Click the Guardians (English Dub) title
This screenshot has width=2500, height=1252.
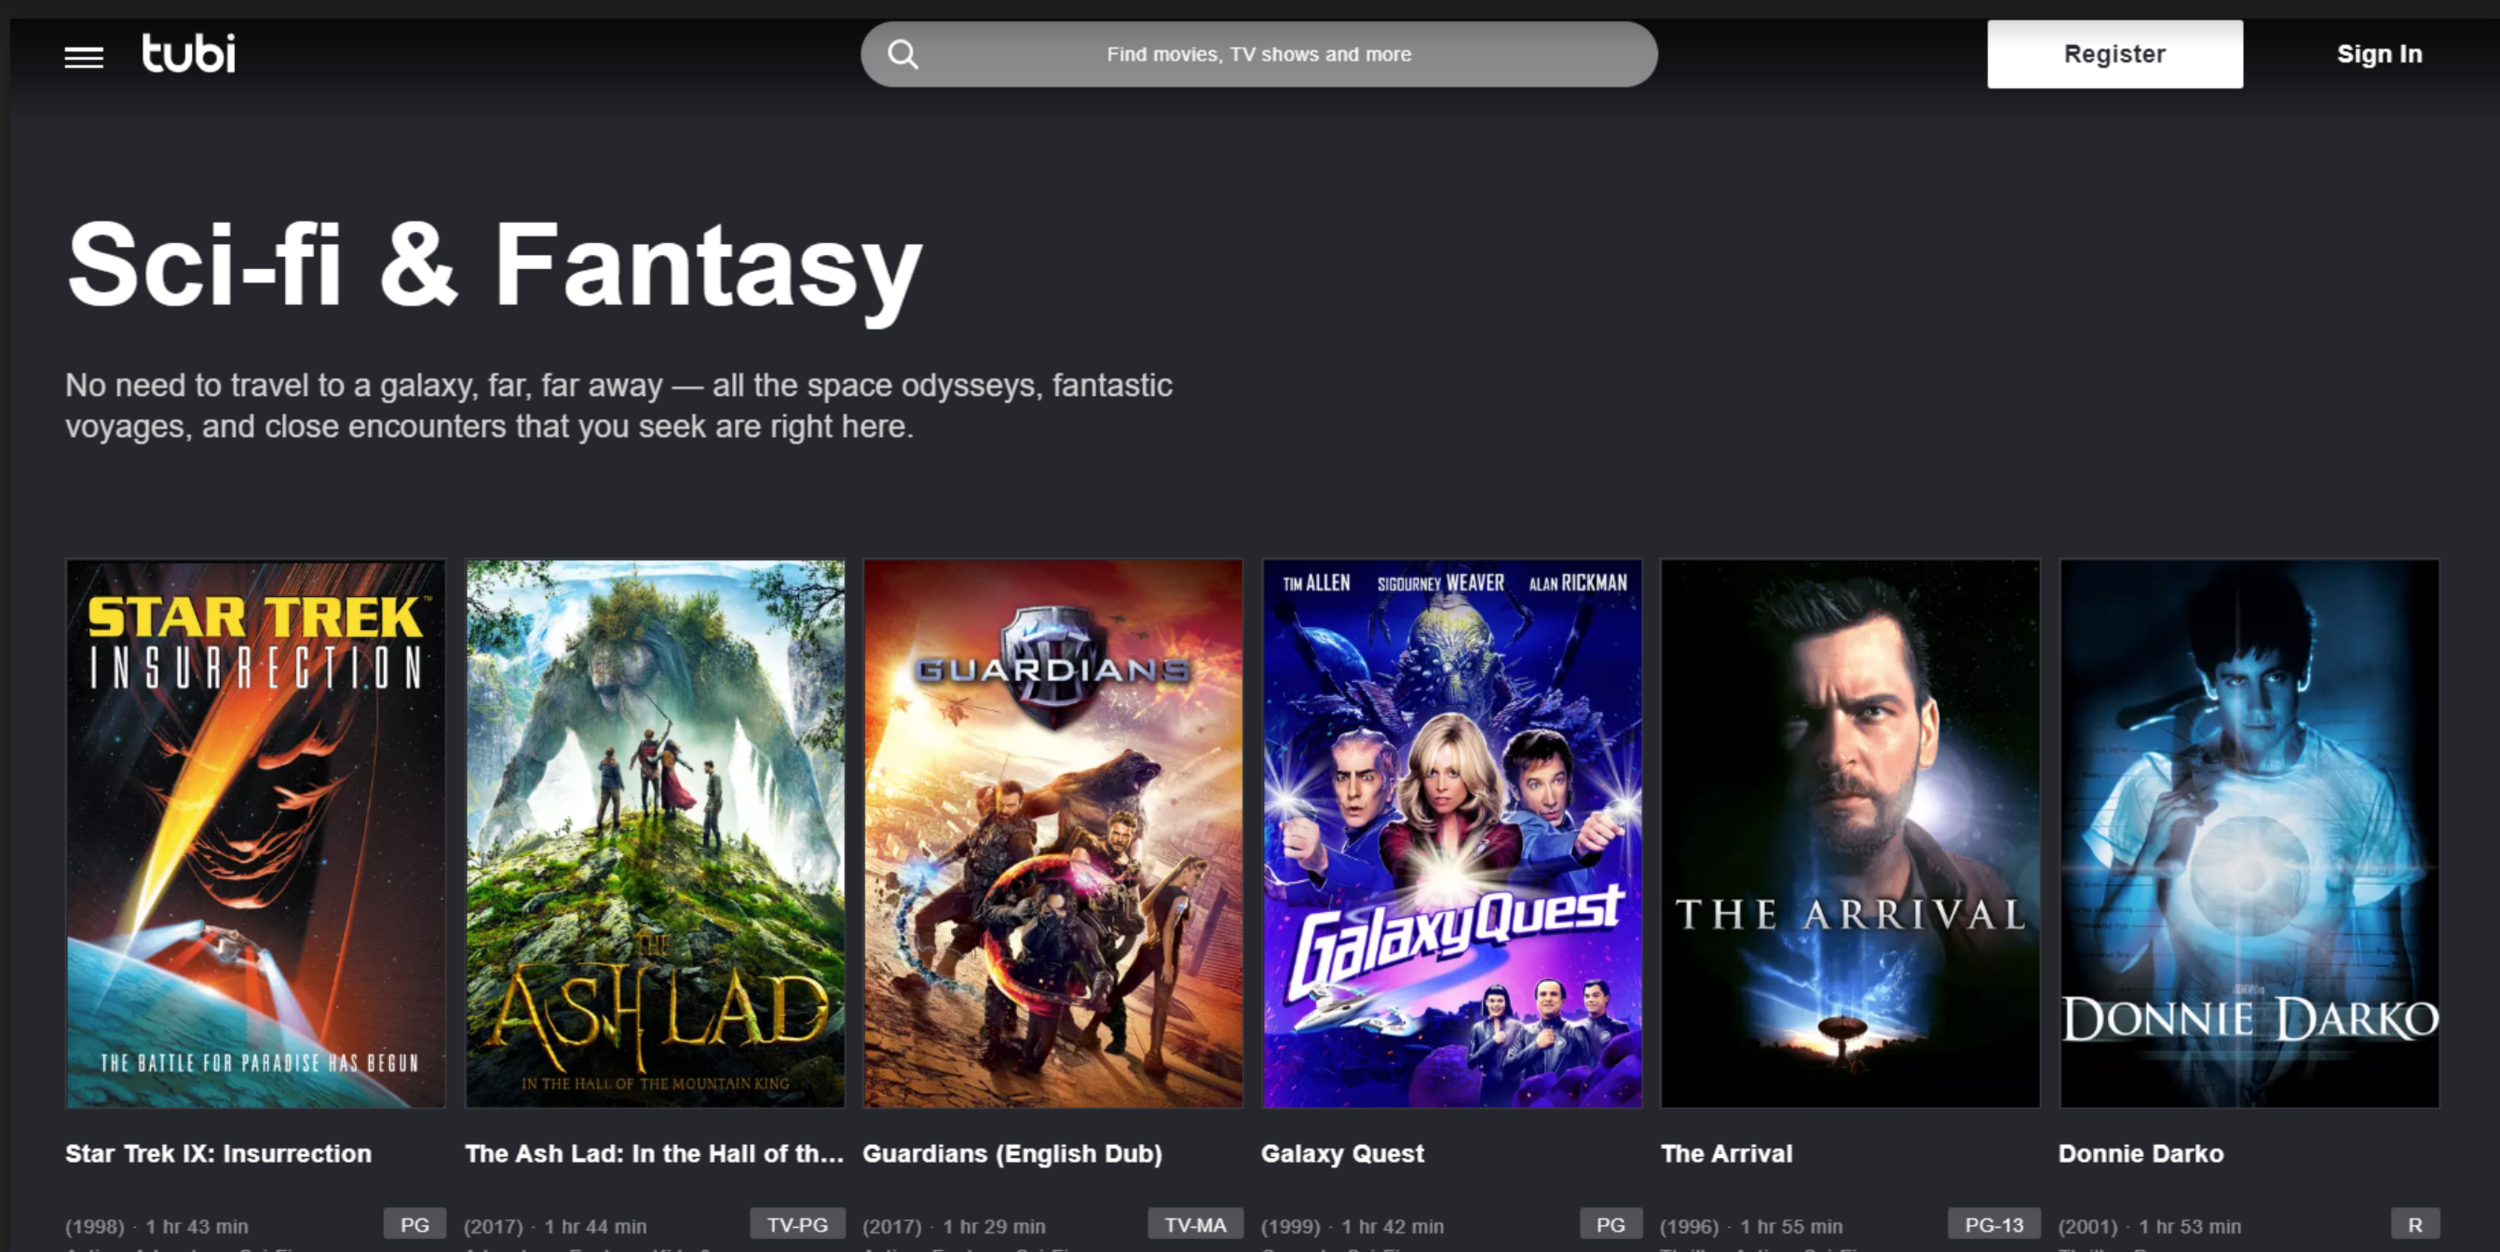(x=1012, y=1153)
